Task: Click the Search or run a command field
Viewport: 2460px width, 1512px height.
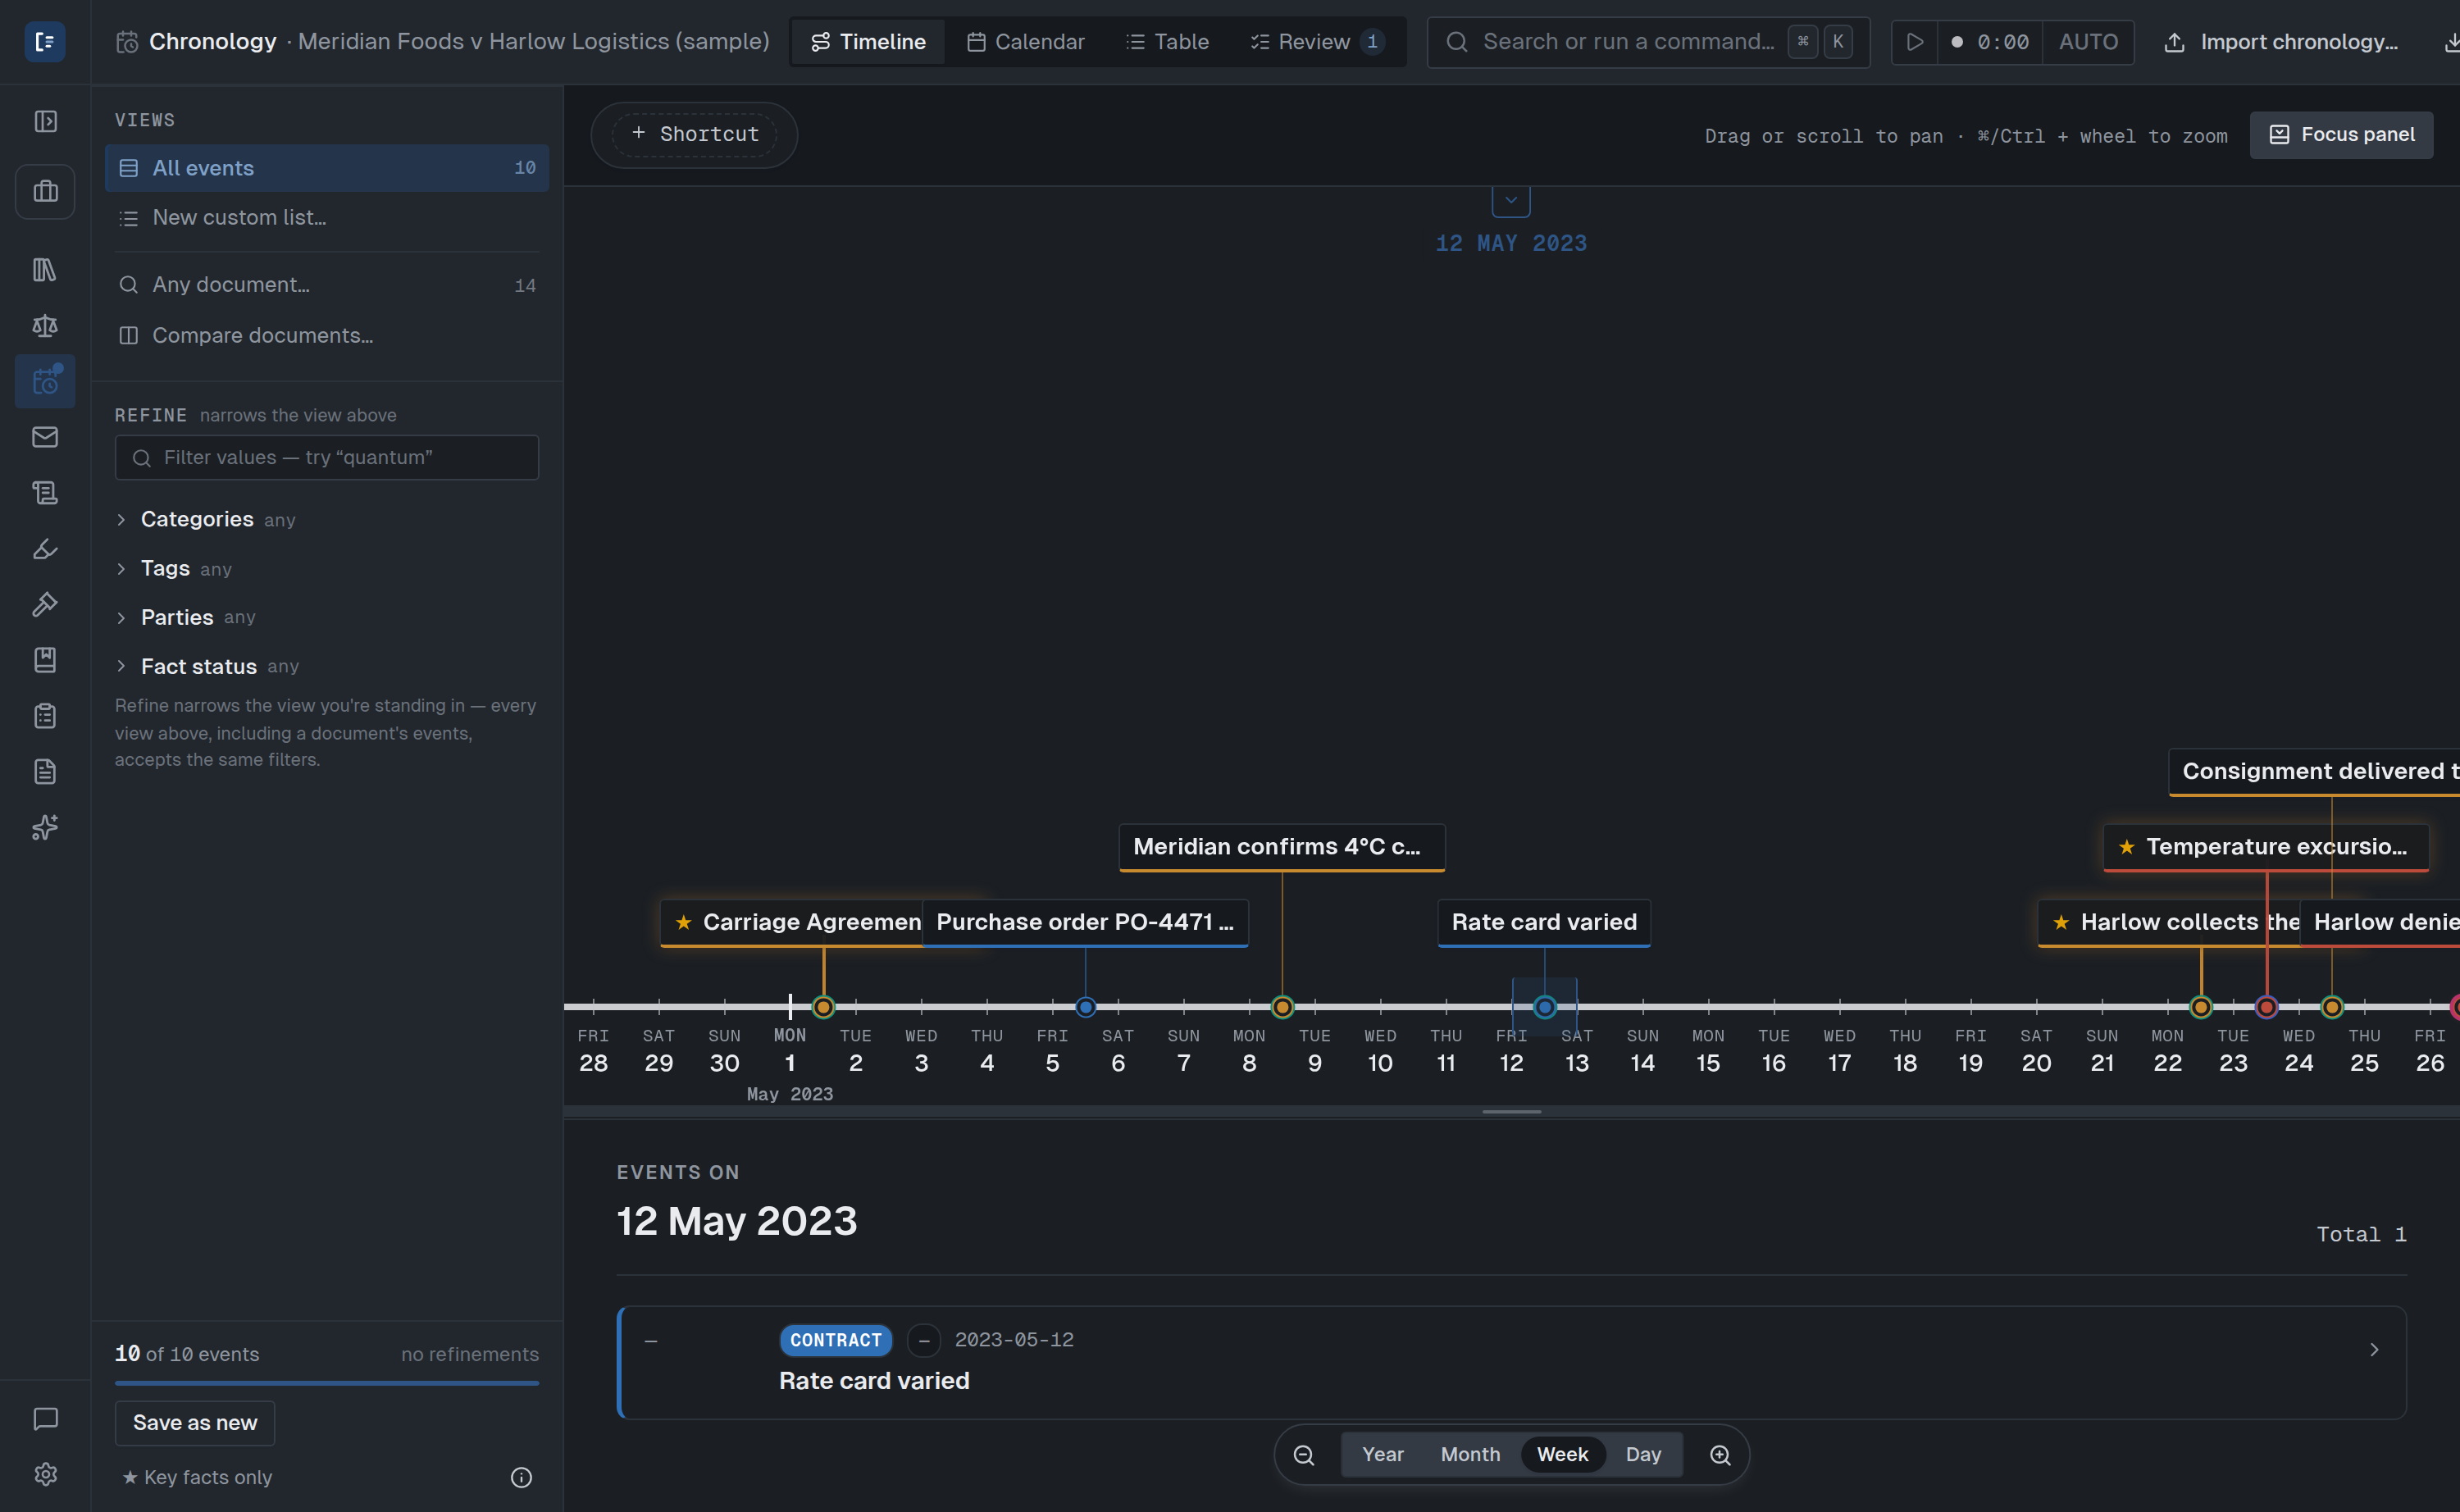Action: (1648, 42)
